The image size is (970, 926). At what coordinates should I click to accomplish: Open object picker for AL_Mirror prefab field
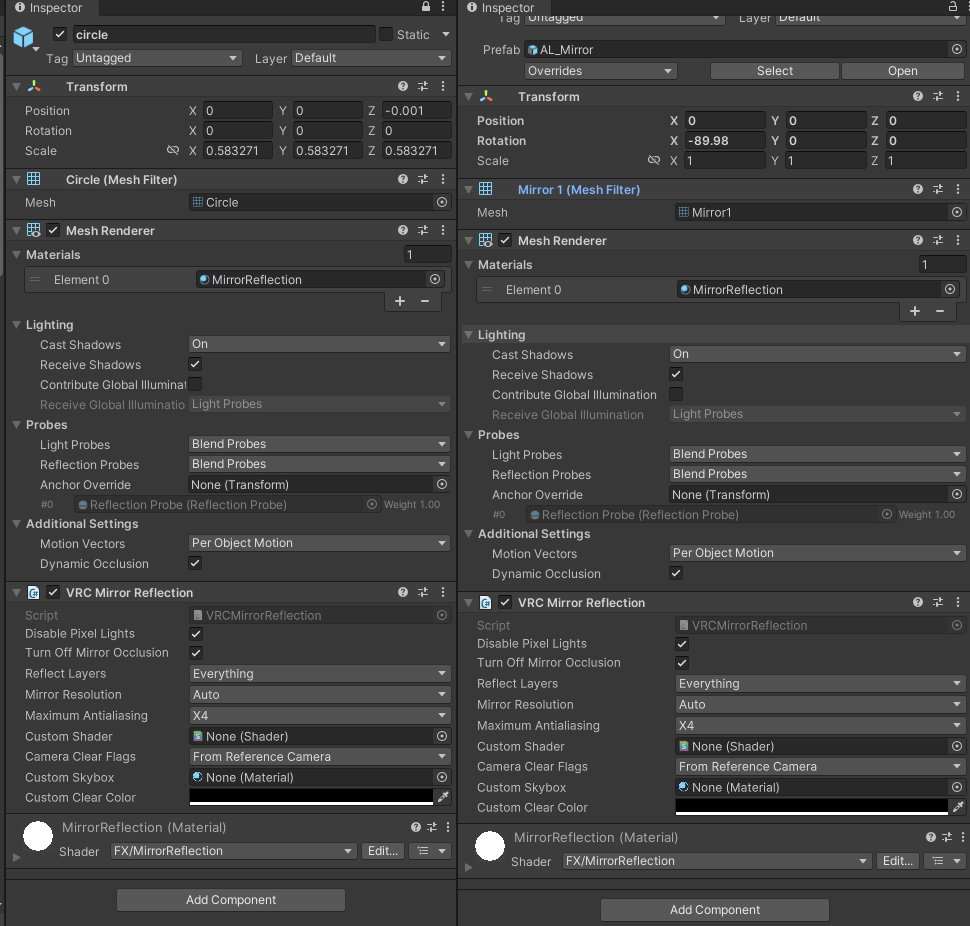(956, 49)
